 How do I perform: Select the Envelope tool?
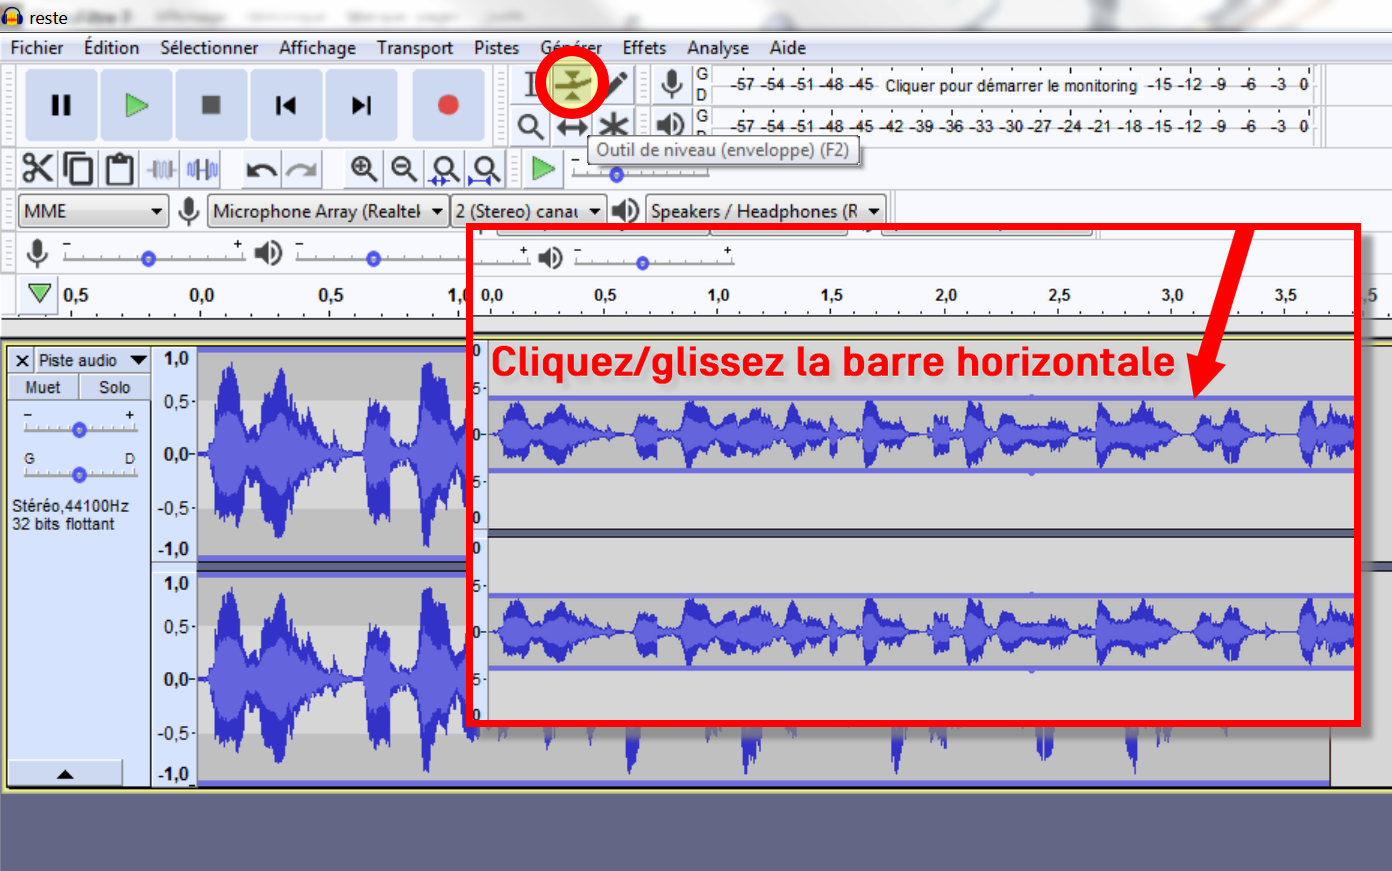coord(570,85)
